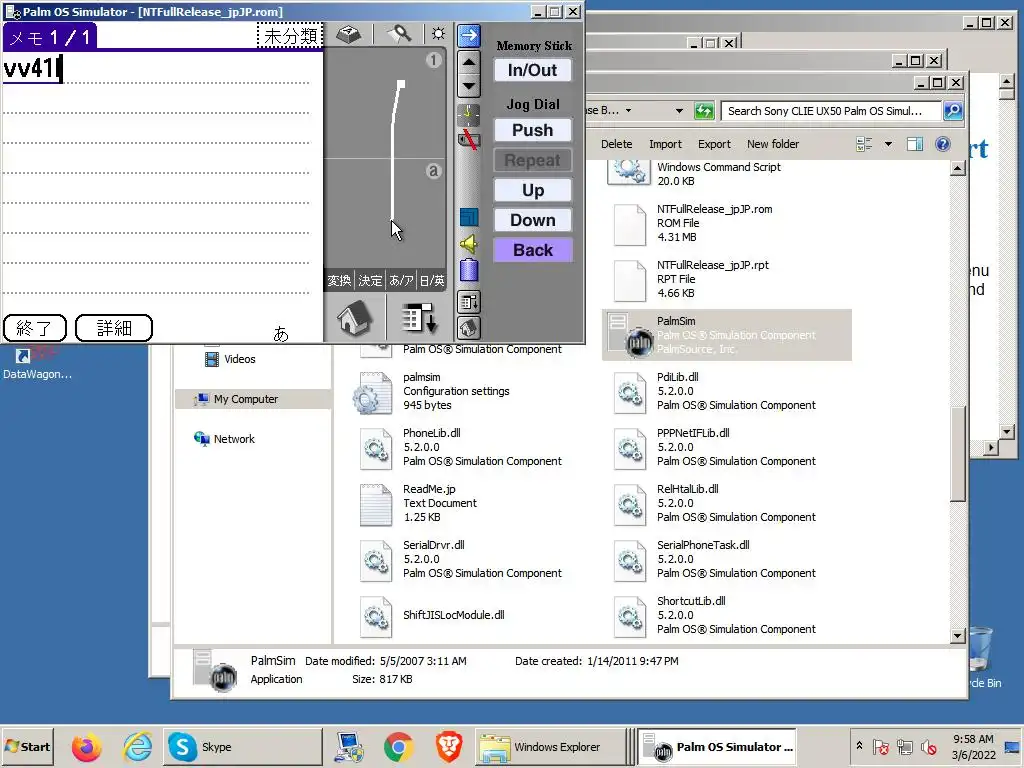The image size is (1024, 768).
Task: Click the small home icon on simulator strip
Action: (x=469, y=327)
